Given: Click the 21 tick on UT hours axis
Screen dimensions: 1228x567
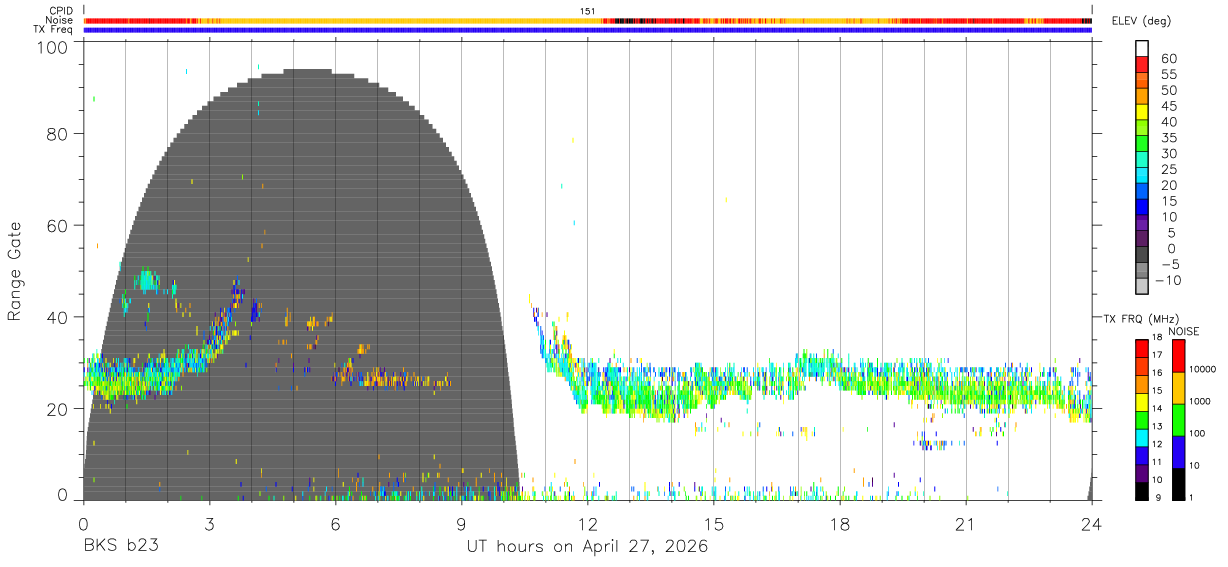Looking at the screenshot, I should coord(966,524).
